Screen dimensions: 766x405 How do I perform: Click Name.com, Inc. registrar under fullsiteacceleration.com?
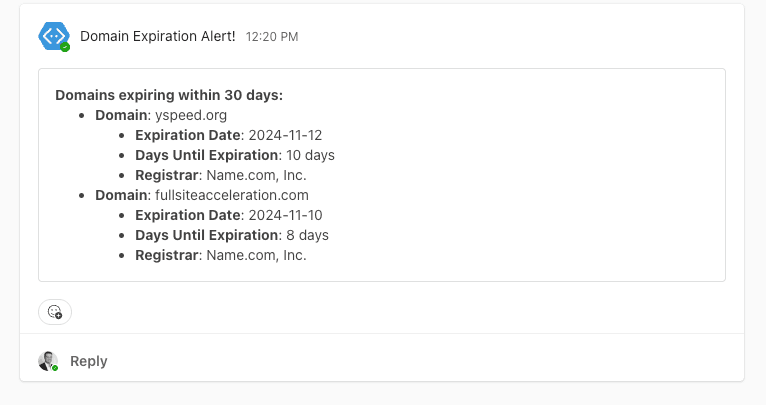coord(256,256)
